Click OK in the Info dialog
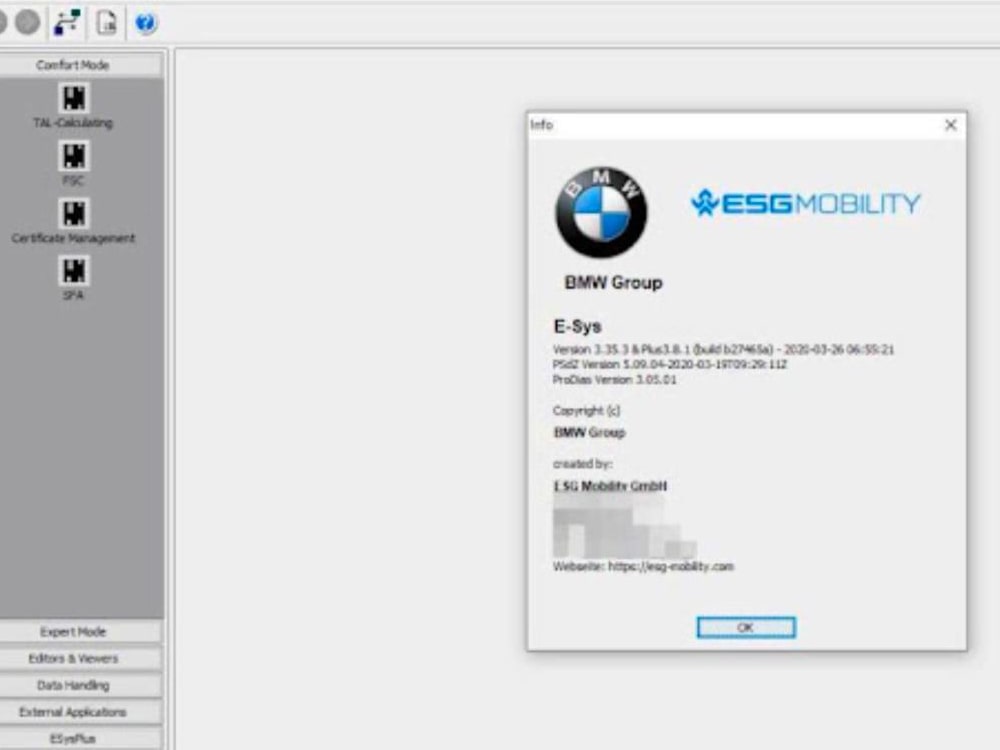 [746, 628]
